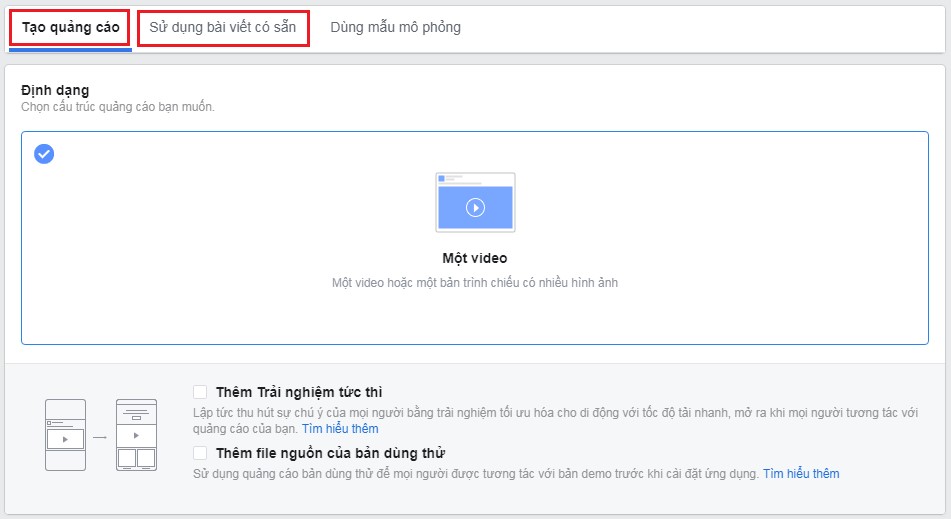951x519 pixels.
Task: Click the Chọn cấu trúc quảng cáo subtitle
Action: pos(118,106)
